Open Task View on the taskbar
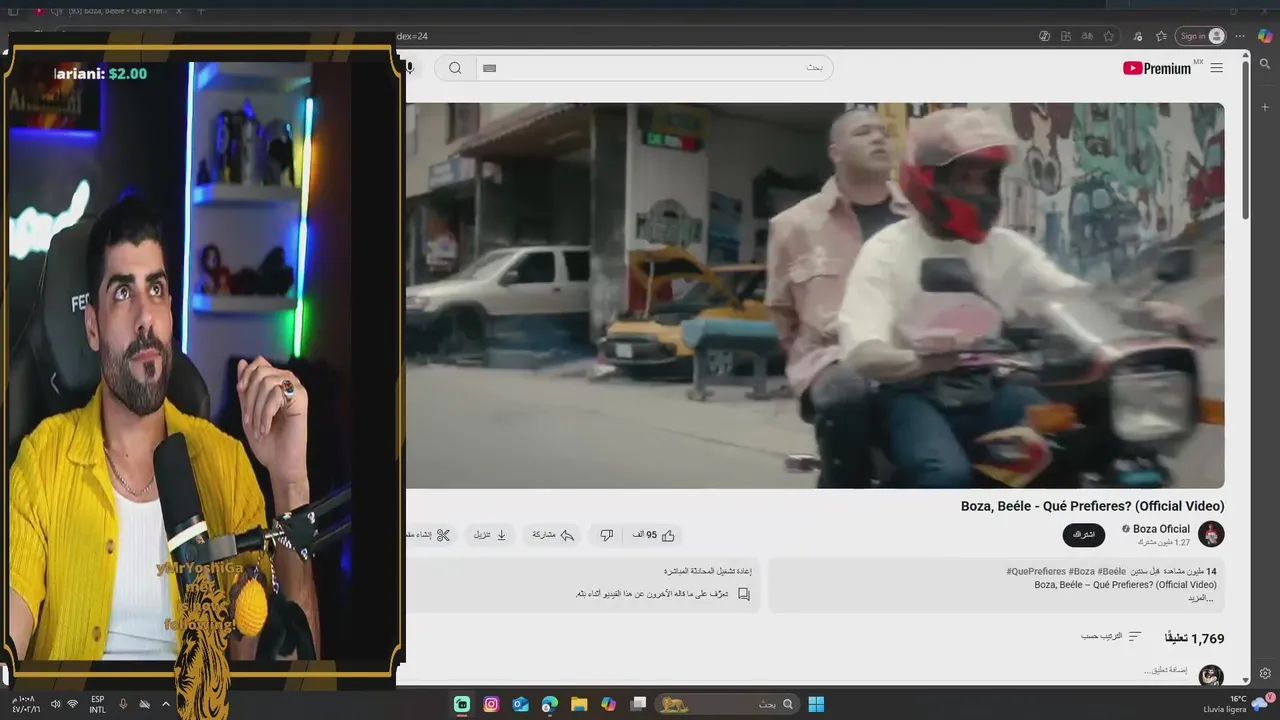Viewport: 1280px width, 720px height. coord(638,704)
